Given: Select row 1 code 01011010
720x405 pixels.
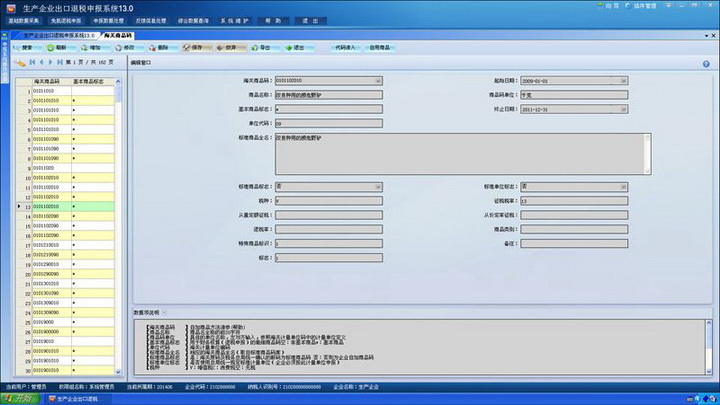Looking at the screenshot, I should pyautogui.click(x=65, y=91).
